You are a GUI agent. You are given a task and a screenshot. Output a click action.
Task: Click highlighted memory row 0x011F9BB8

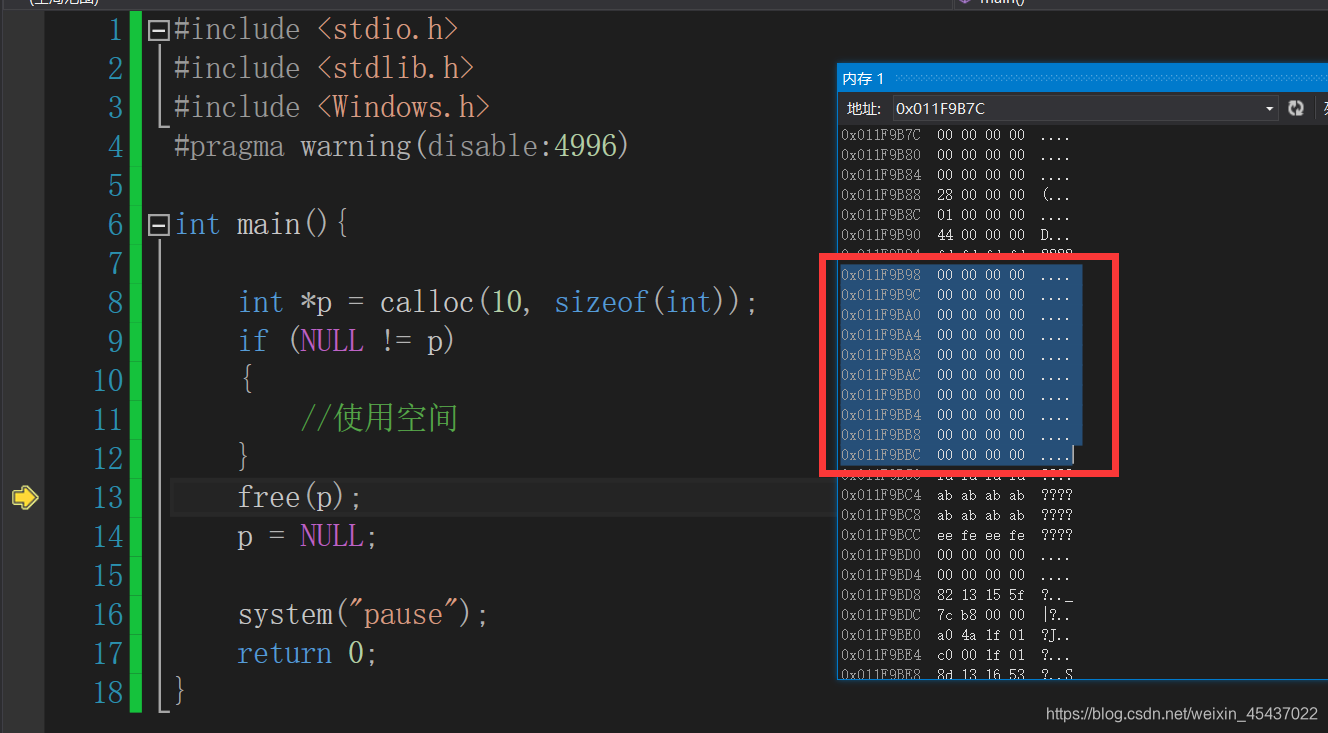[955, 435]
